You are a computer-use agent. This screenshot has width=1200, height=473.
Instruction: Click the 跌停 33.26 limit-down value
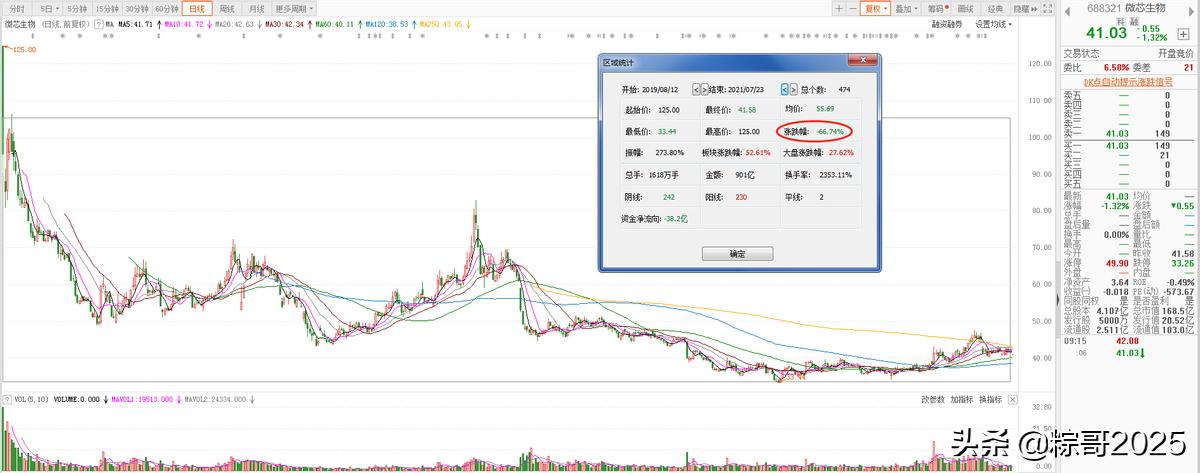(1183, 262)
